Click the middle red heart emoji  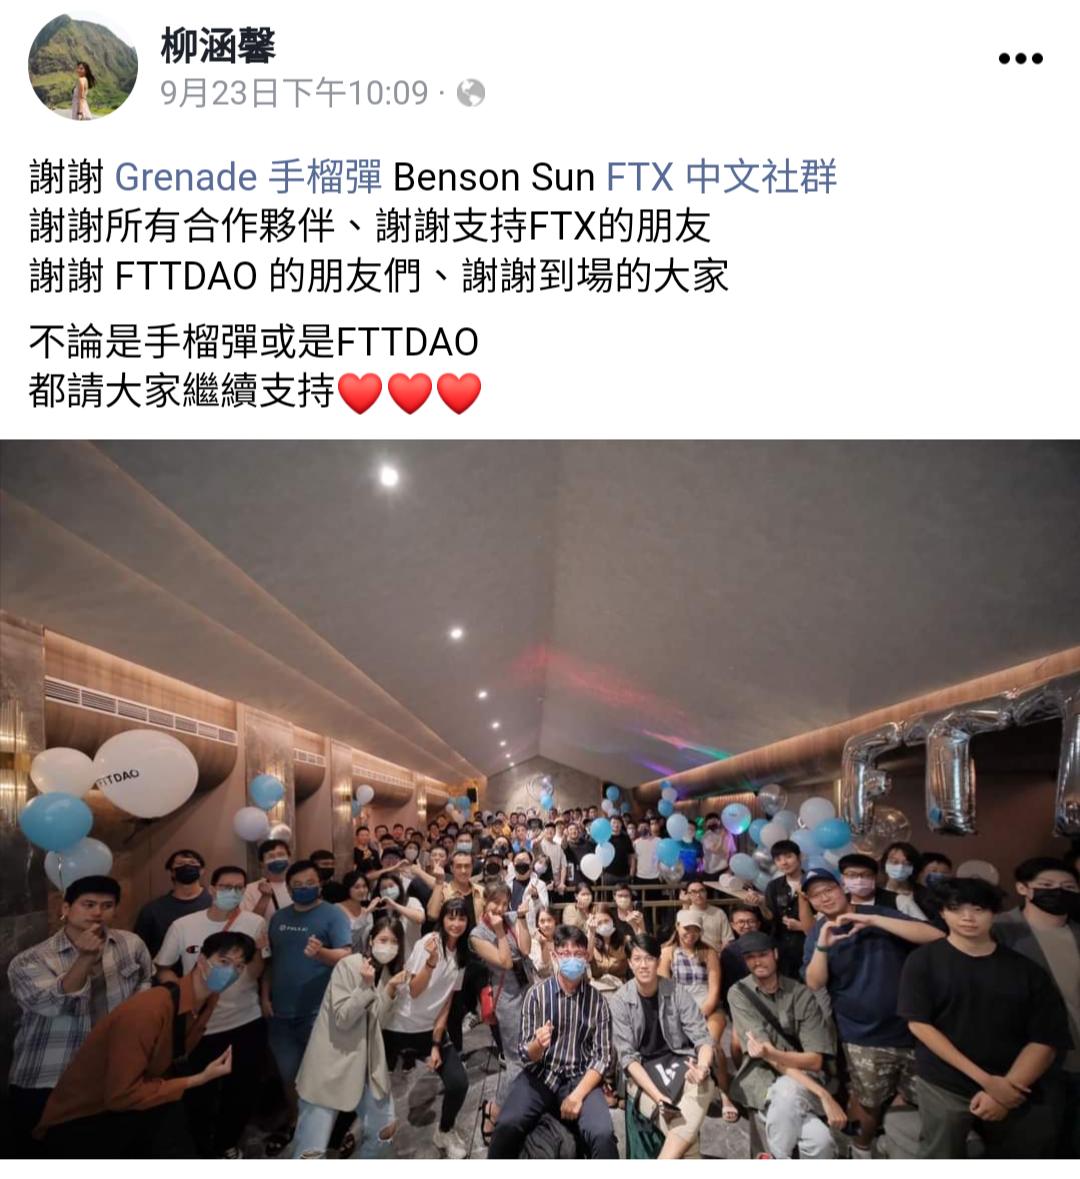coord(410,393)
